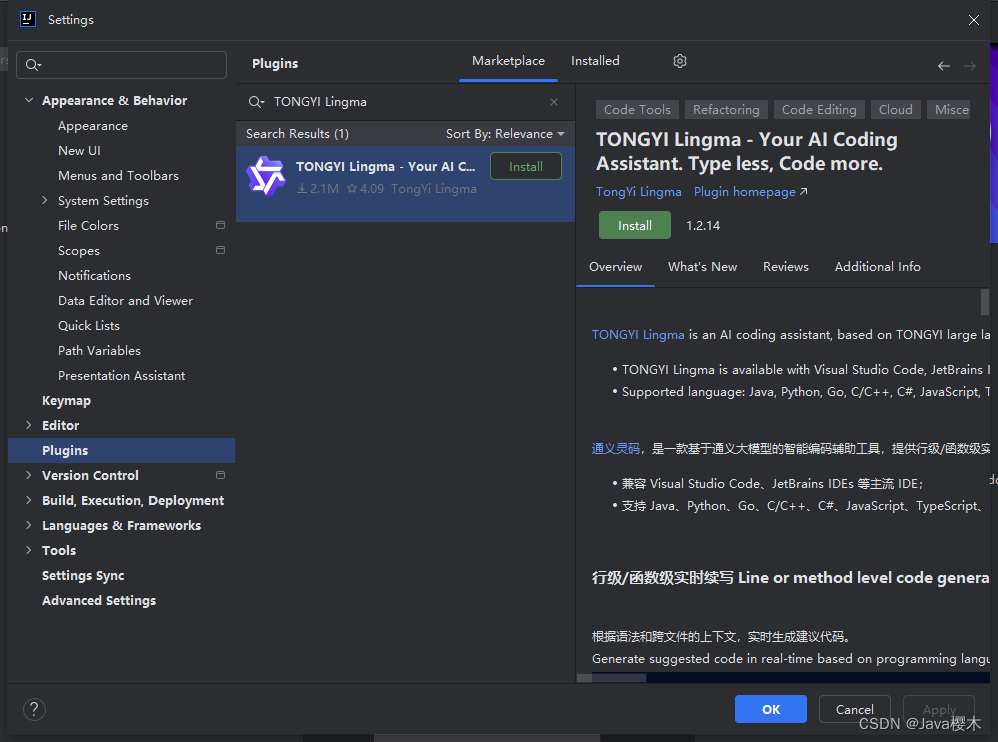Open the Sort By Relevance dropdown

point(505,134)
